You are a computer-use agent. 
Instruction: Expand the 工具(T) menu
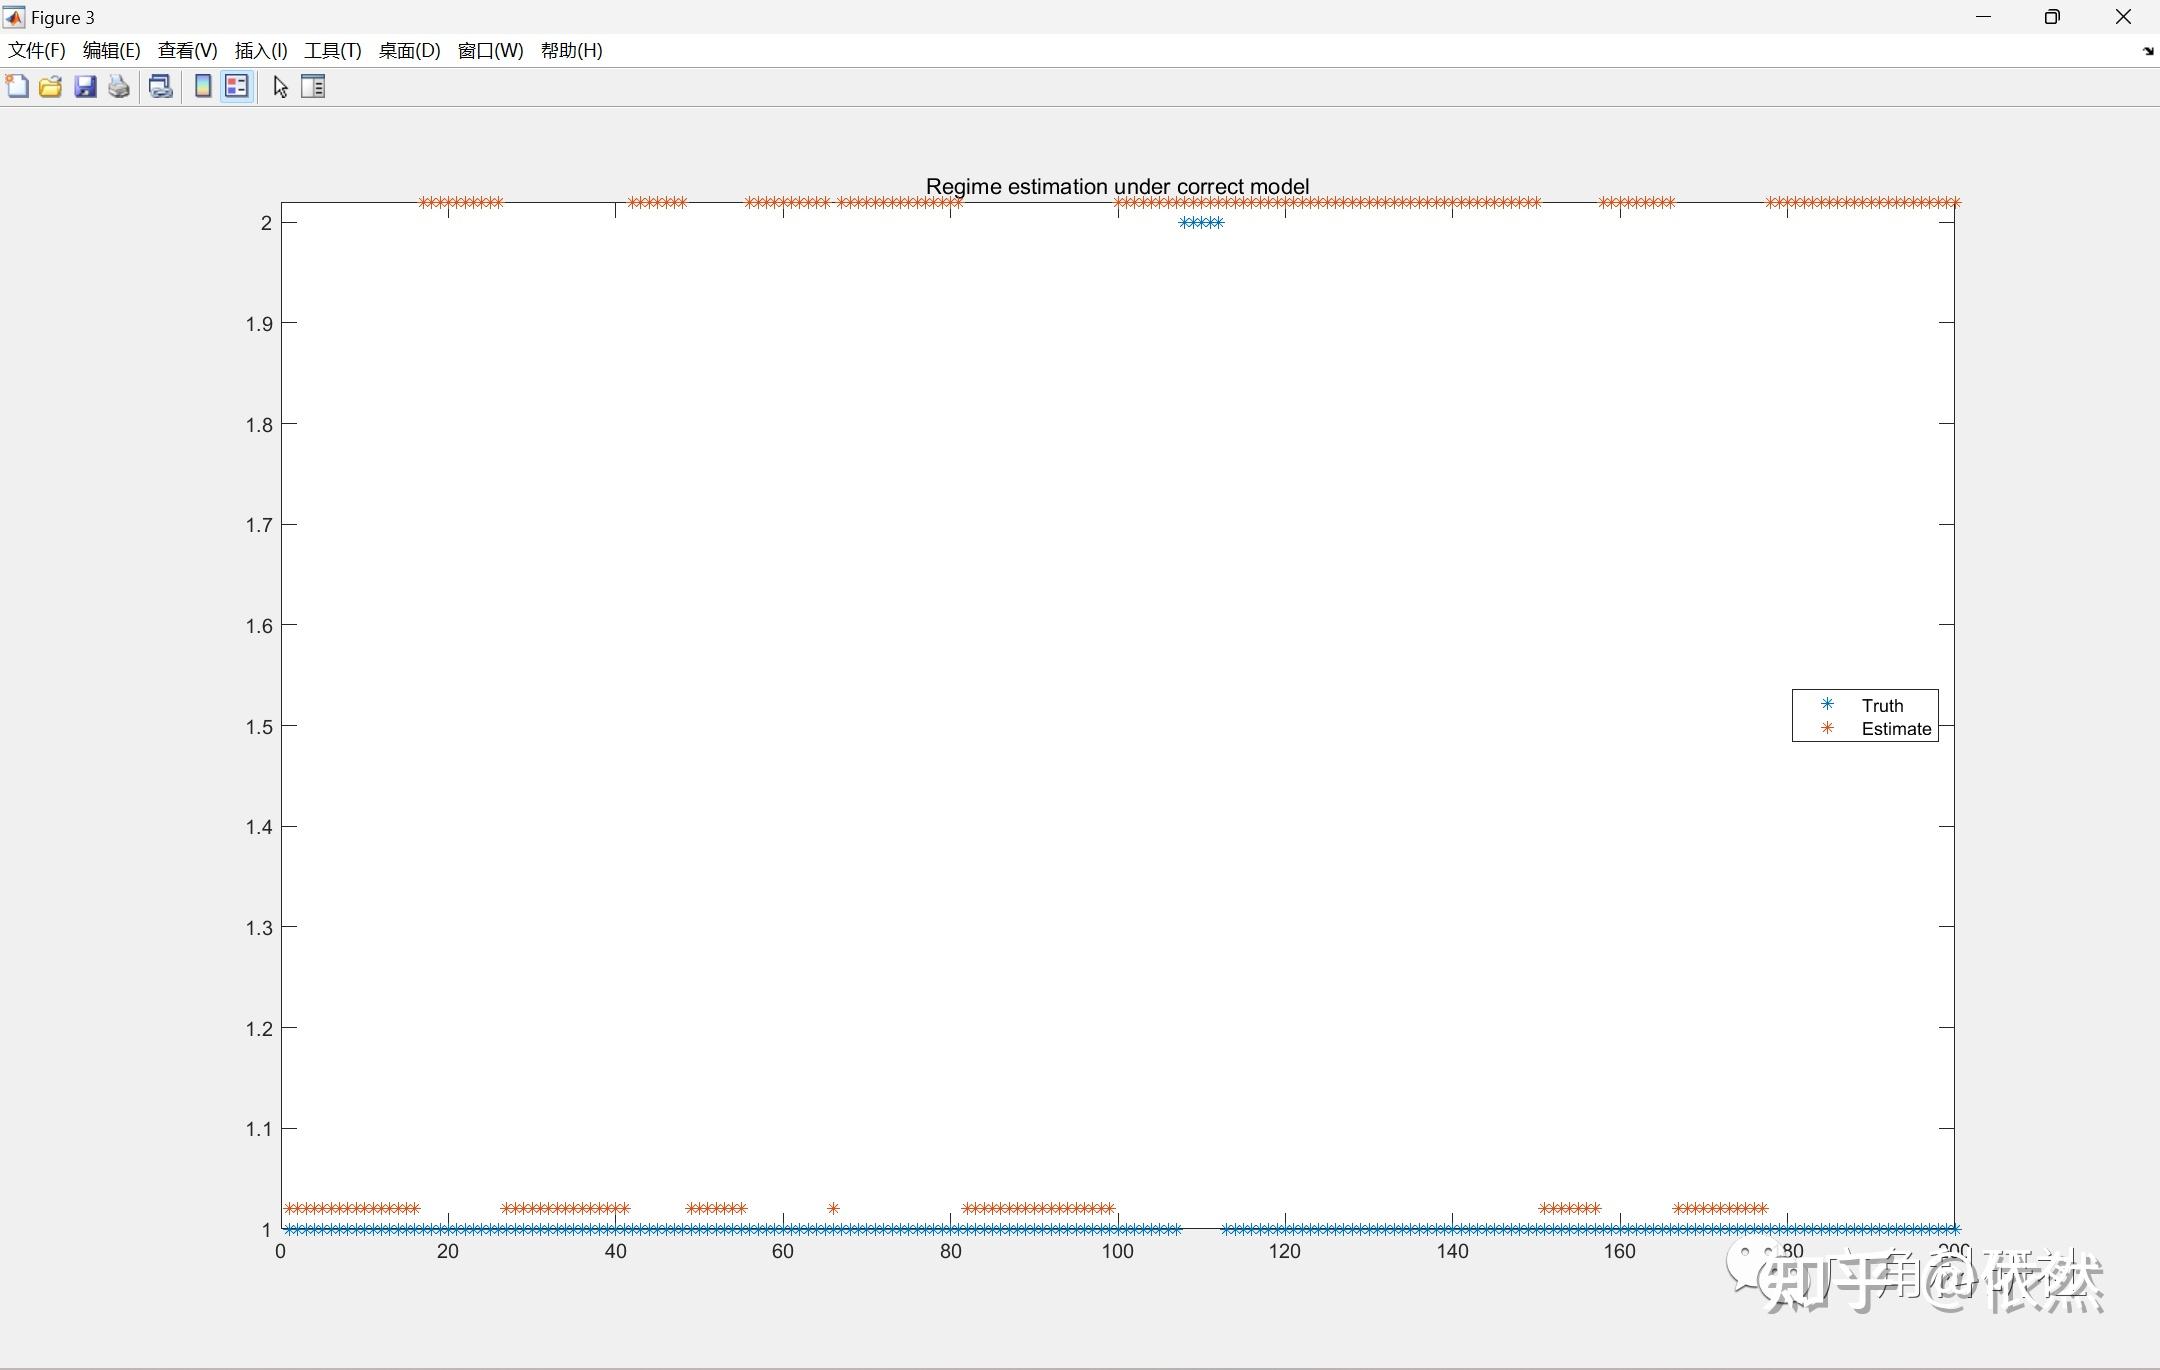333,51
